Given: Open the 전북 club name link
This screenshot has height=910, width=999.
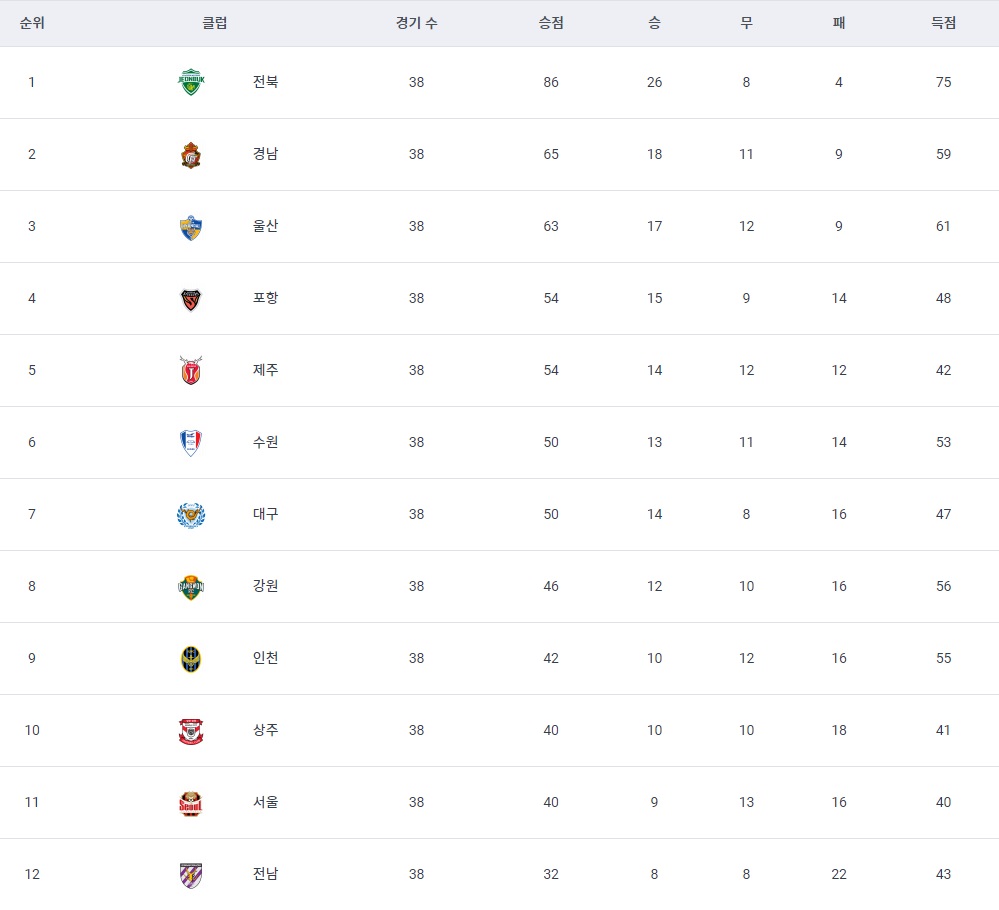Looking at the screenshot, I should coord(265,82).
